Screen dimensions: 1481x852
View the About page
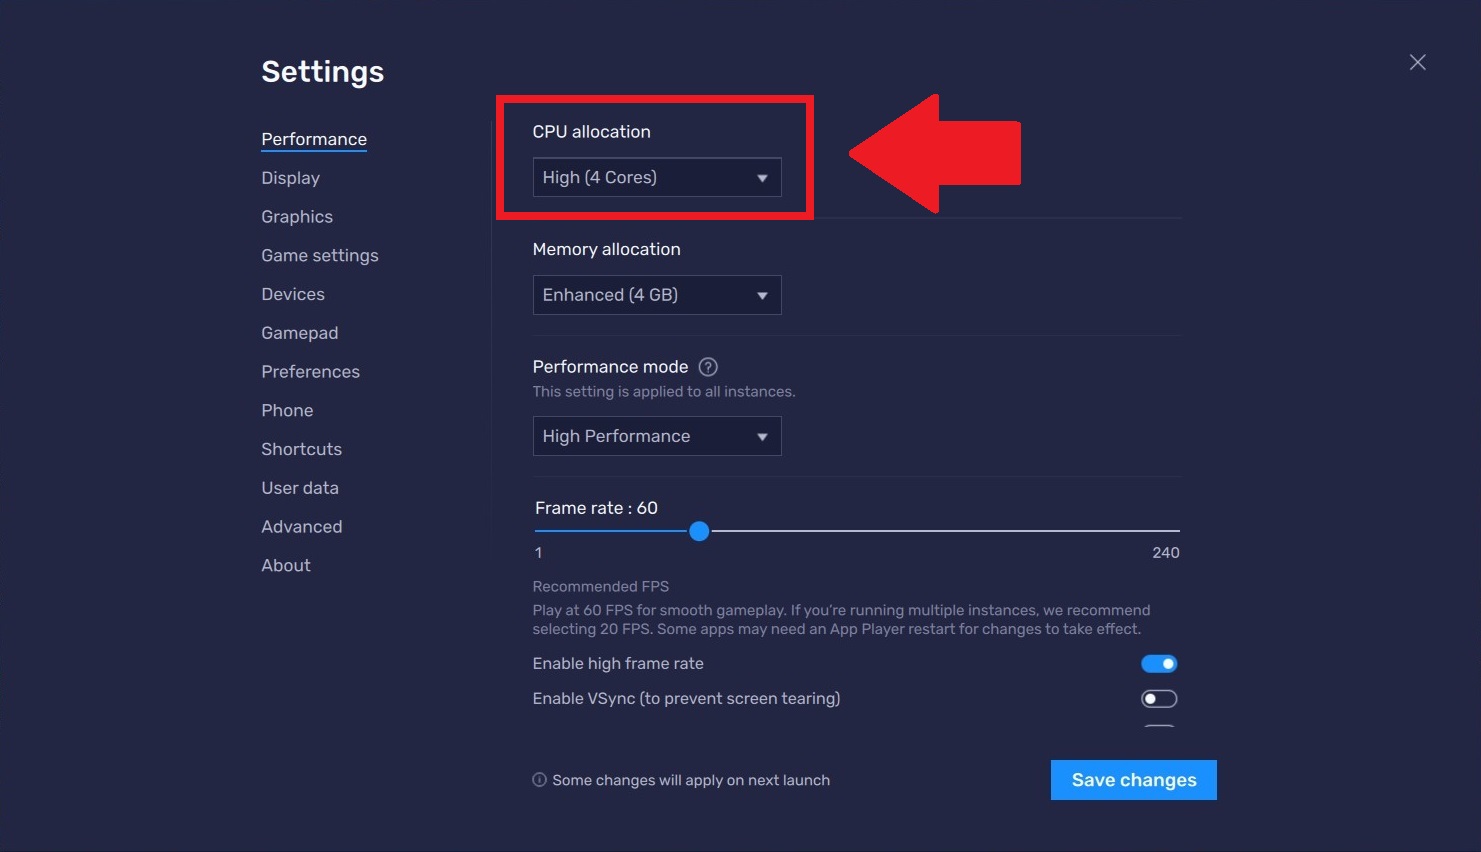click(285, 565)
